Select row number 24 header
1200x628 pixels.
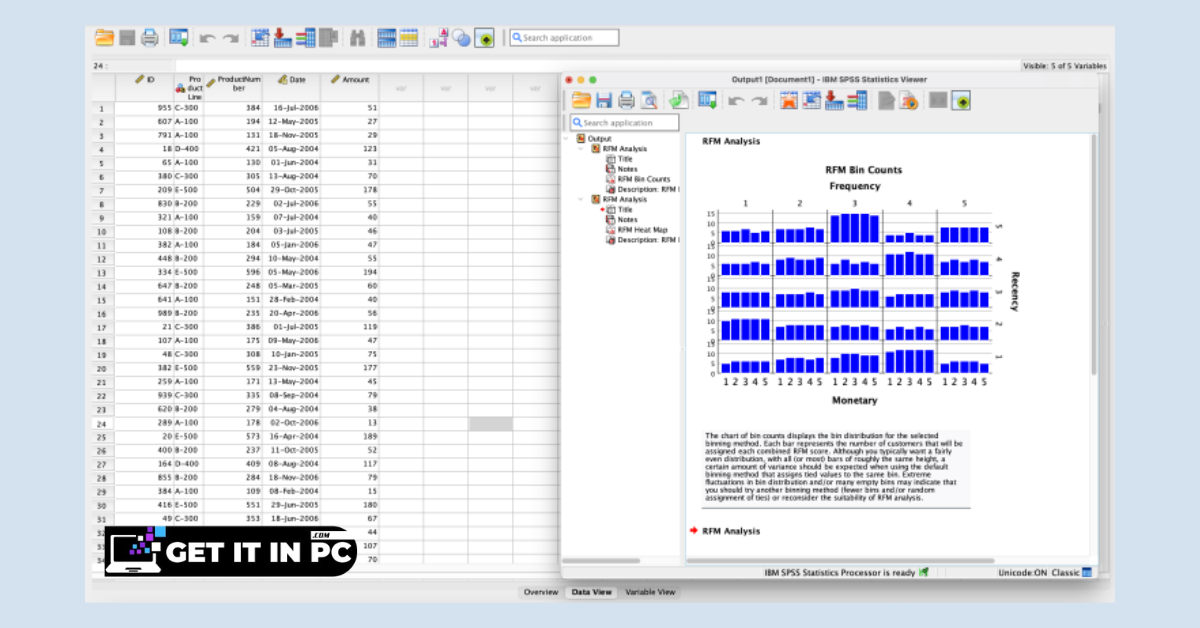pyautogui.click(x=102, y=424)
